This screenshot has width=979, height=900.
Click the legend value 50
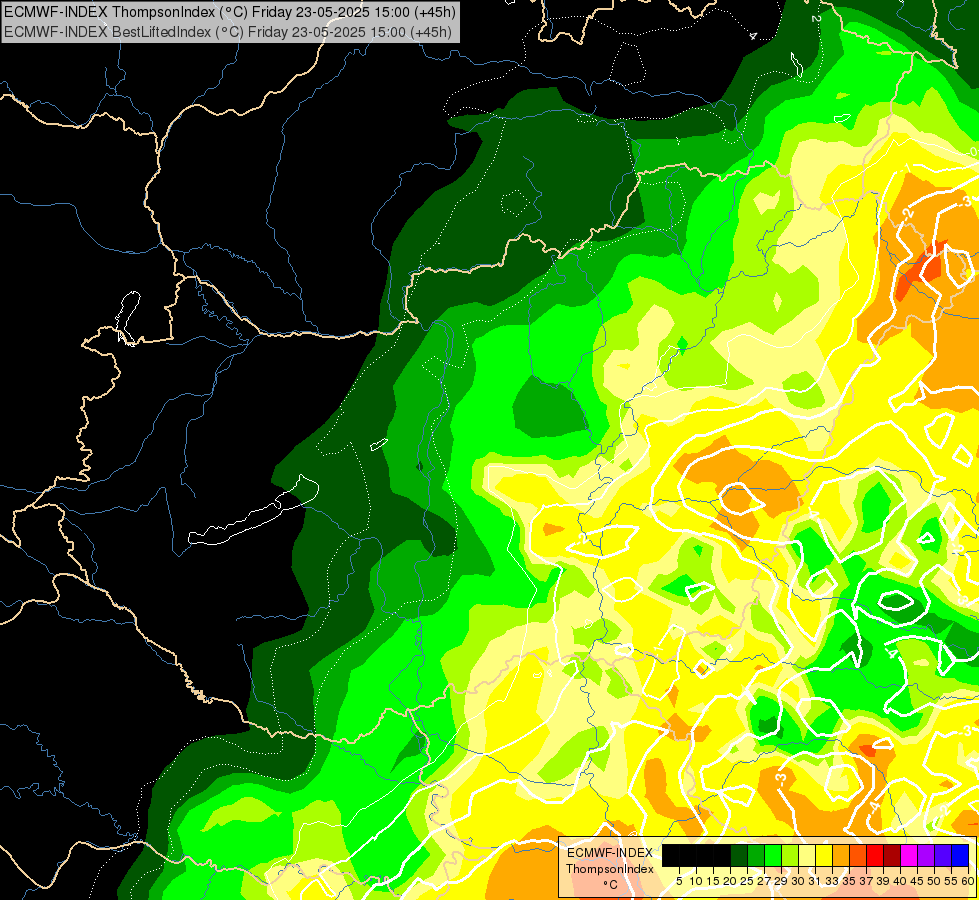[935, 881]
